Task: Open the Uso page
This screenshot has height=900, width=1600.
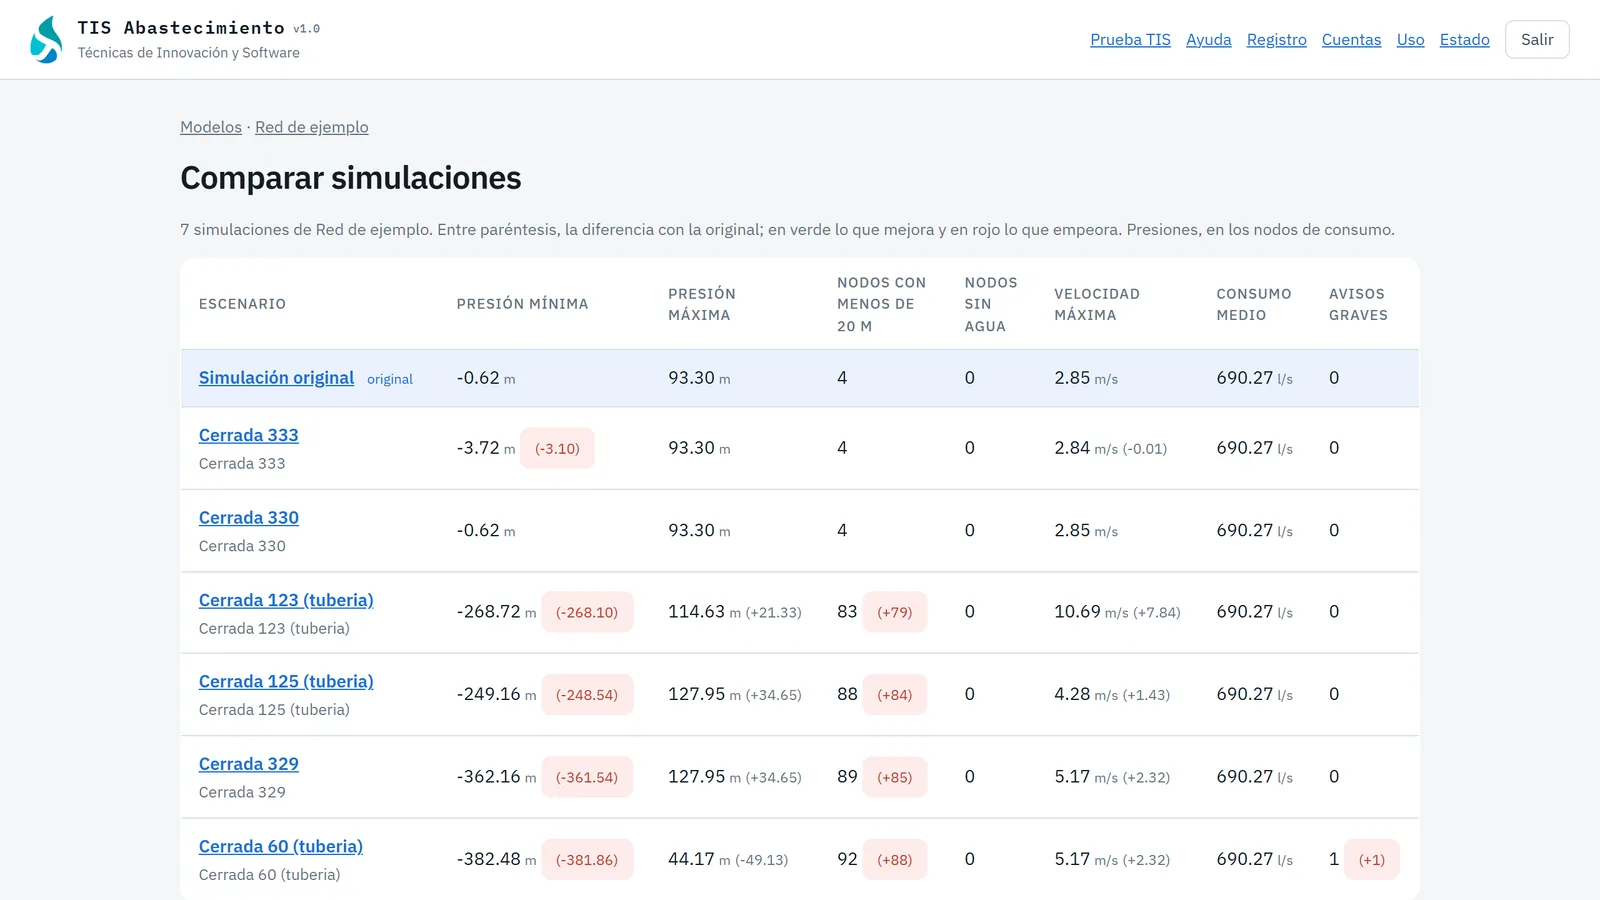Action: click(1410, 40)
